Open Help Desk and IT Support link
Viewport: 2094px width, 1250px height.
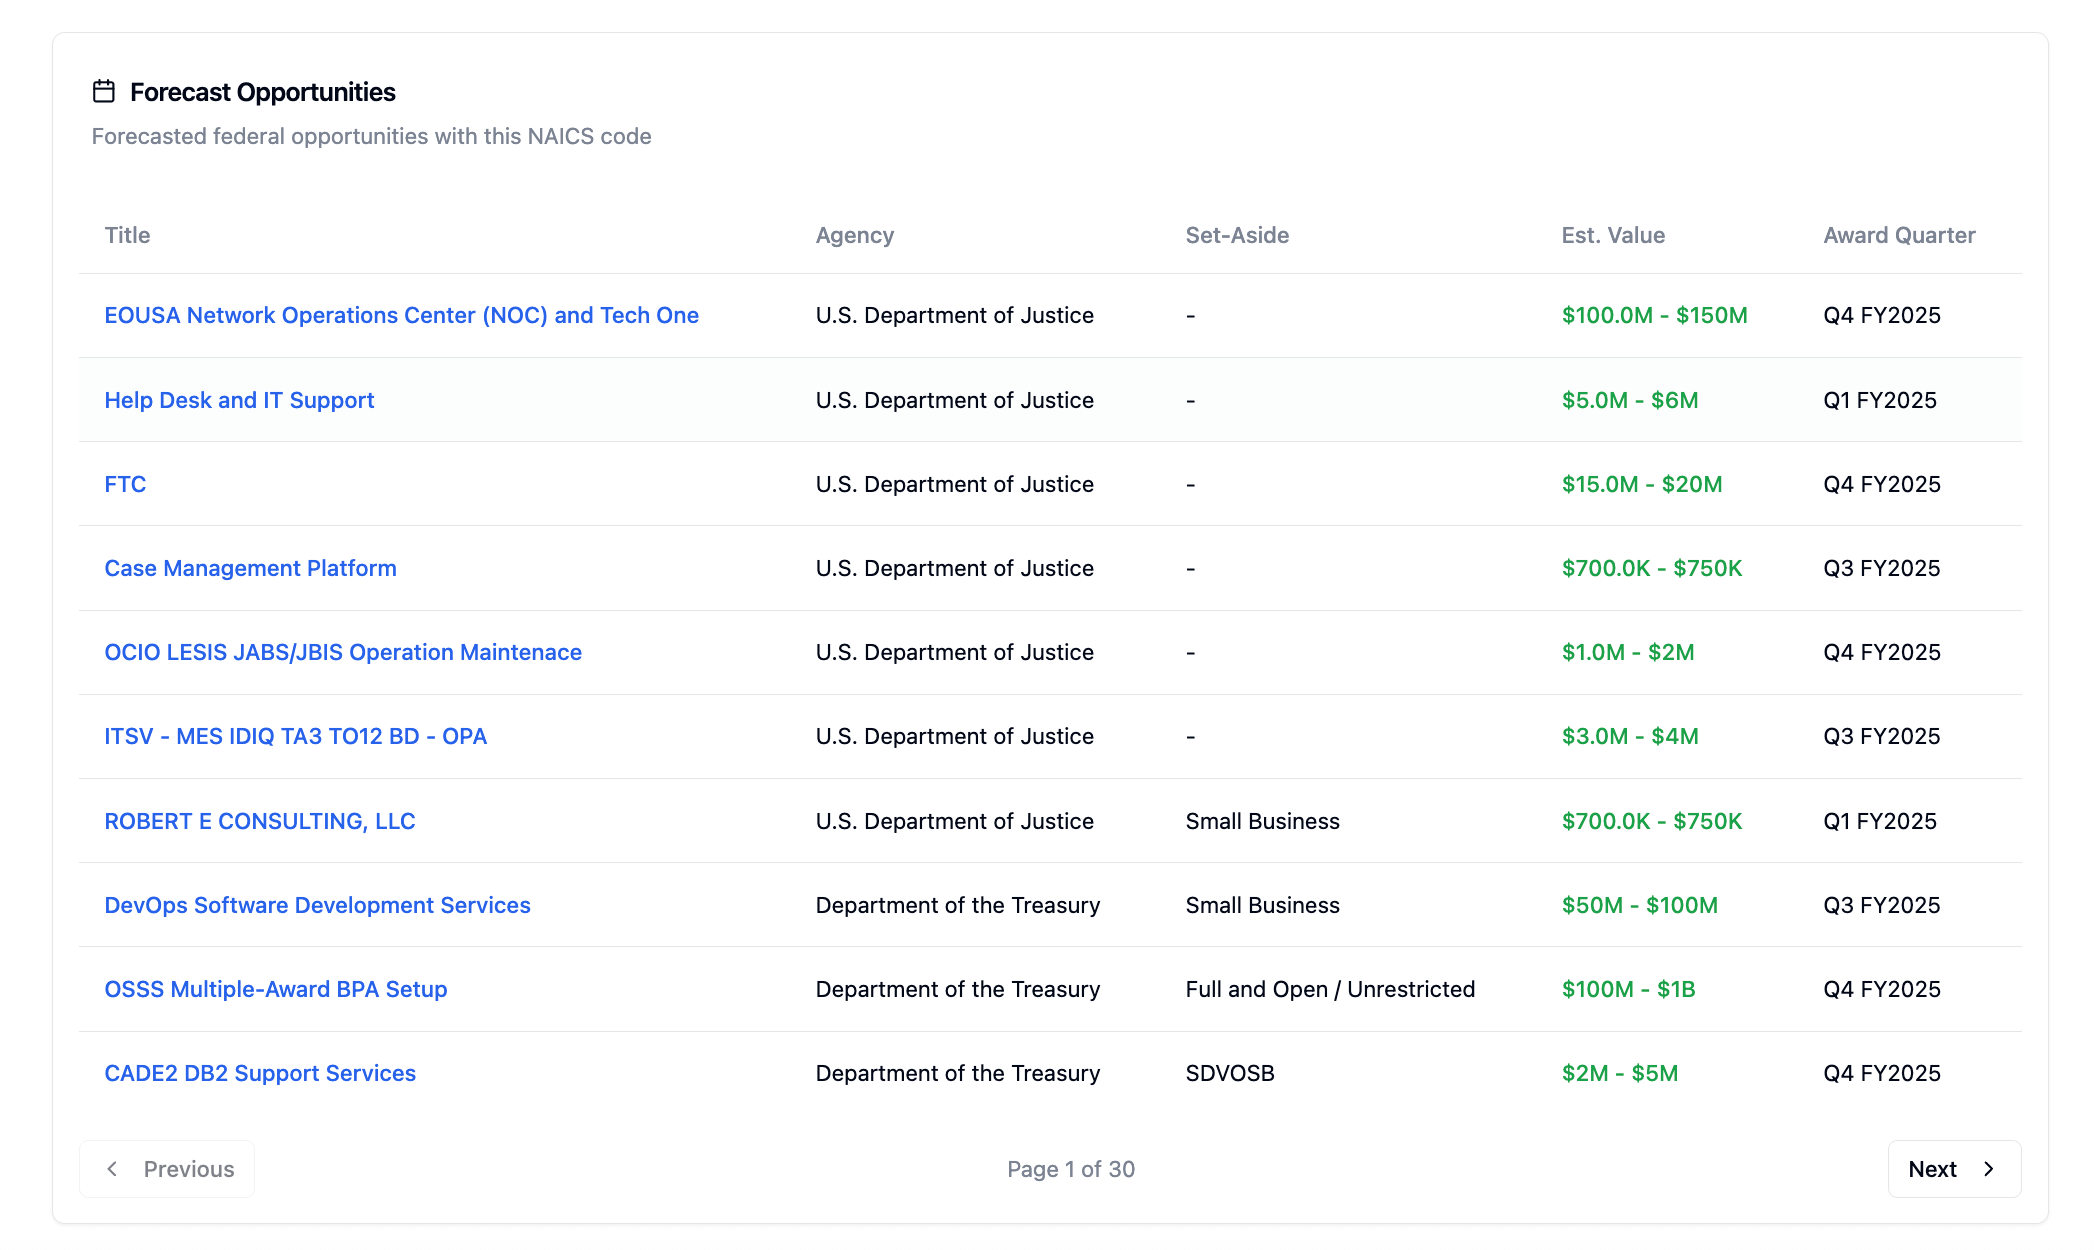point(239,400)
